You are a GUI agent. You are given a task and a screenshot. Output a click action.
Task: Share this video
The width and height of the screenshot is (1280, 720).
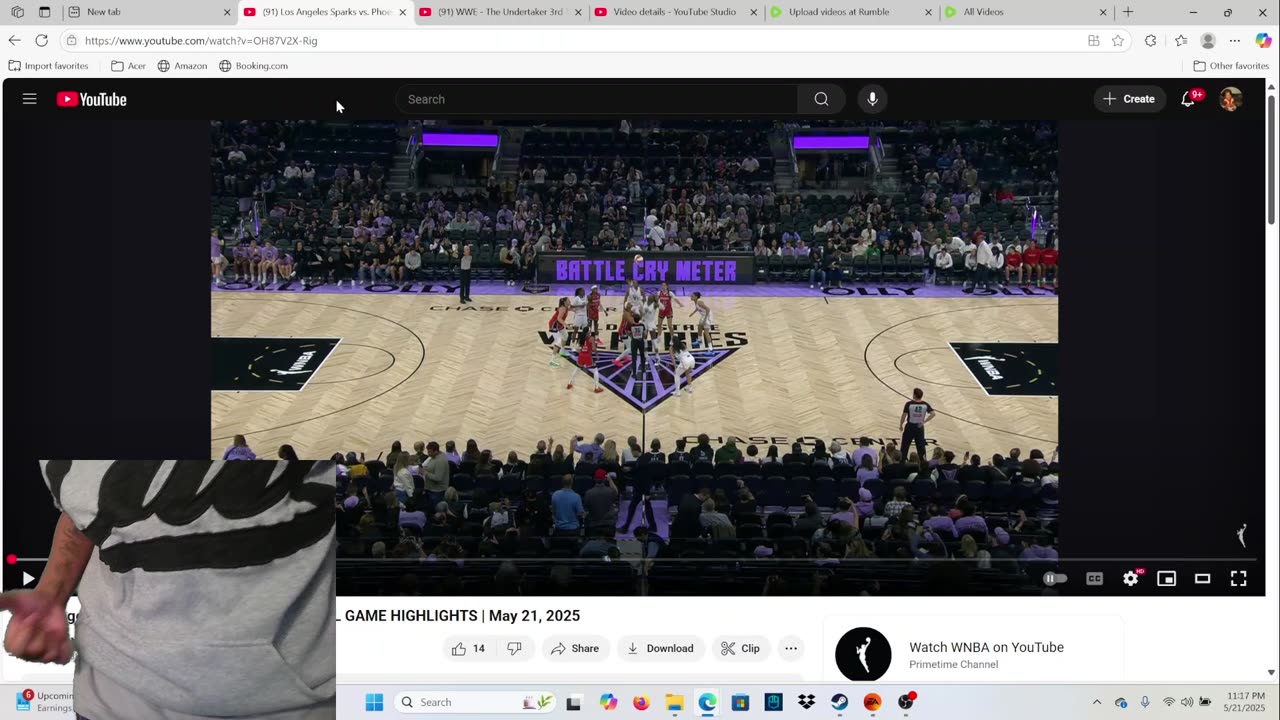575,648
